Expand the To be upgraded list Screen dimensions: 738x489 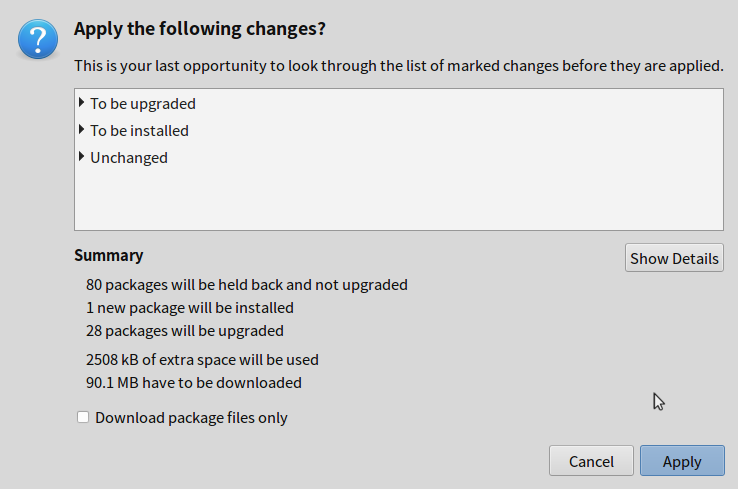[x=81, y=102]
